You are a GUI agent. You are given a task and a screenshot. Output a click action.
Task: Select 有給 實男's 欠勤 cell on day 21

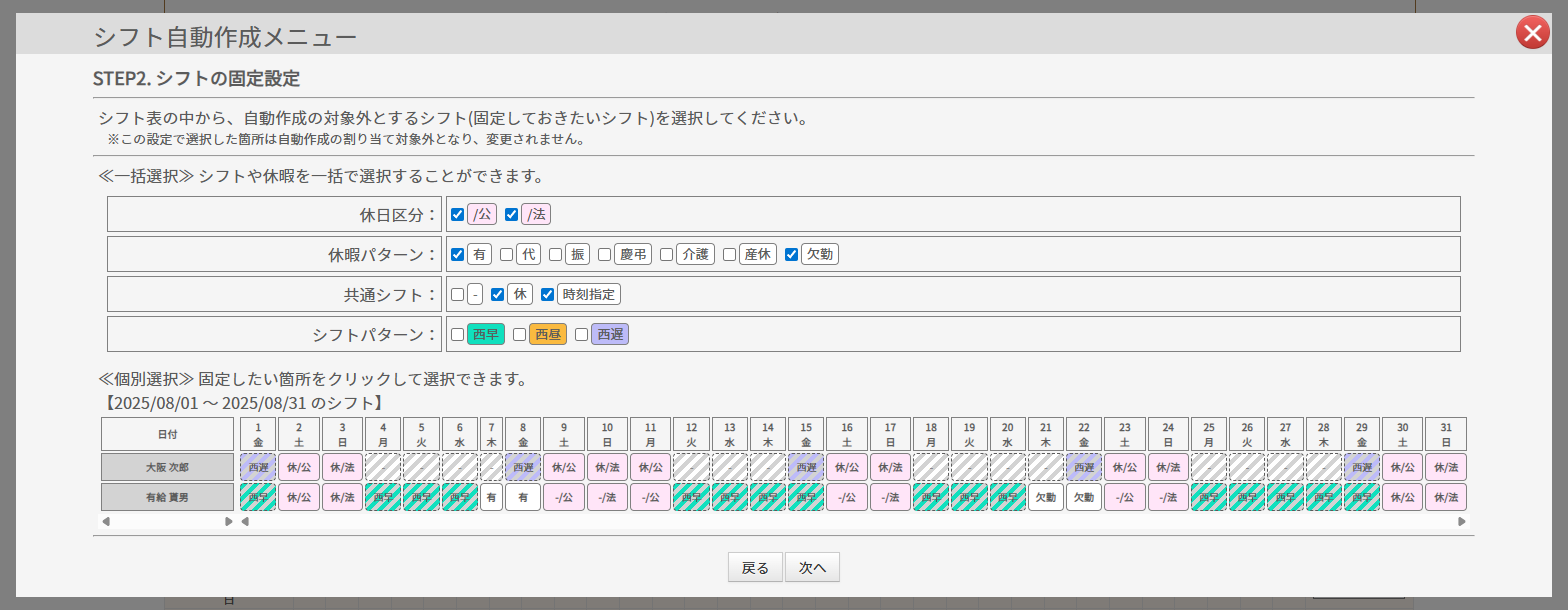point(1045,497)
